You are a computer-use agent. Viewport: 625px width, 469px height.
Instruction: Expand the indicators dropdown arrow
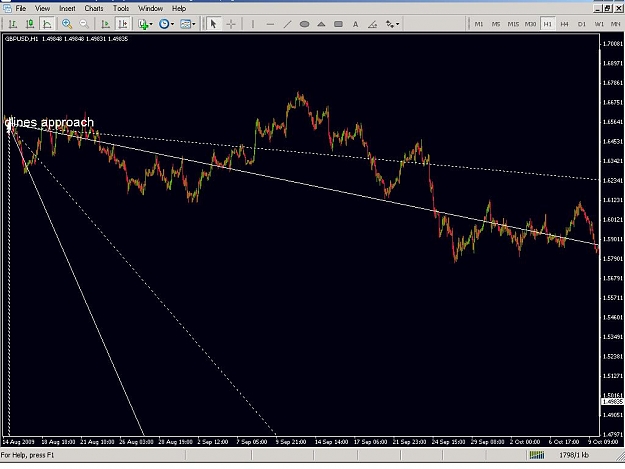(151, 24)
